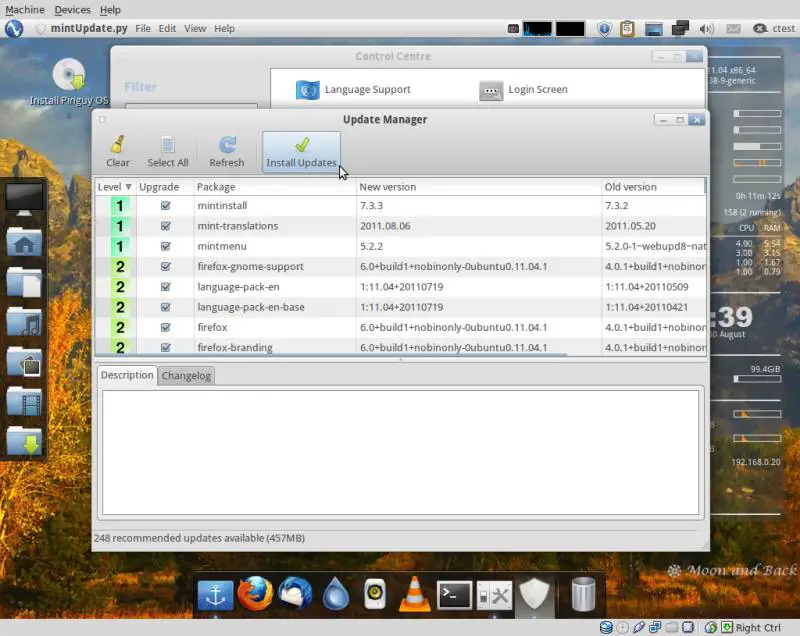
Task: Uncheck the language-pack-en-base upgrade checkbox
Action: point(165,307)
